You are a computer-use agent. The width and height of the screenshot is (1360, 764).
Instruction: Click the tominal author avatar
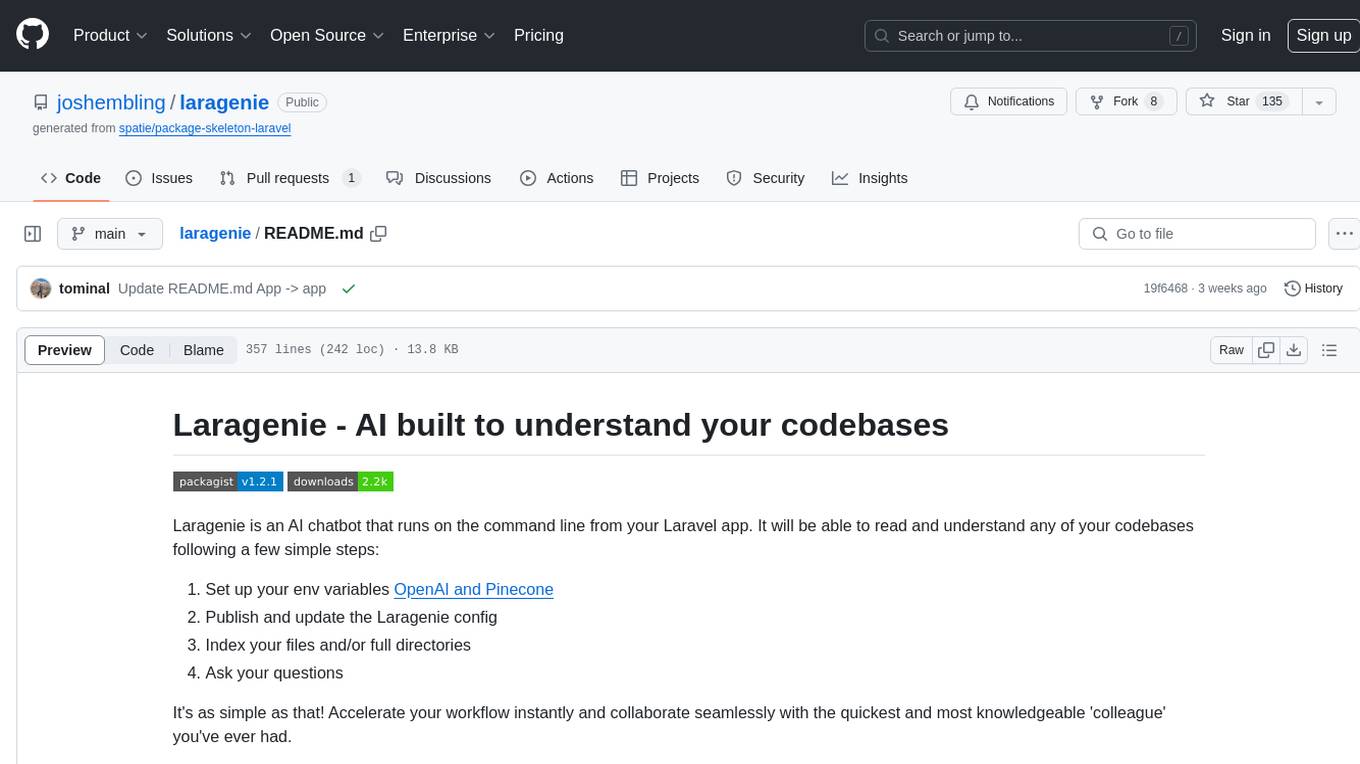click(x=41, y=288)
